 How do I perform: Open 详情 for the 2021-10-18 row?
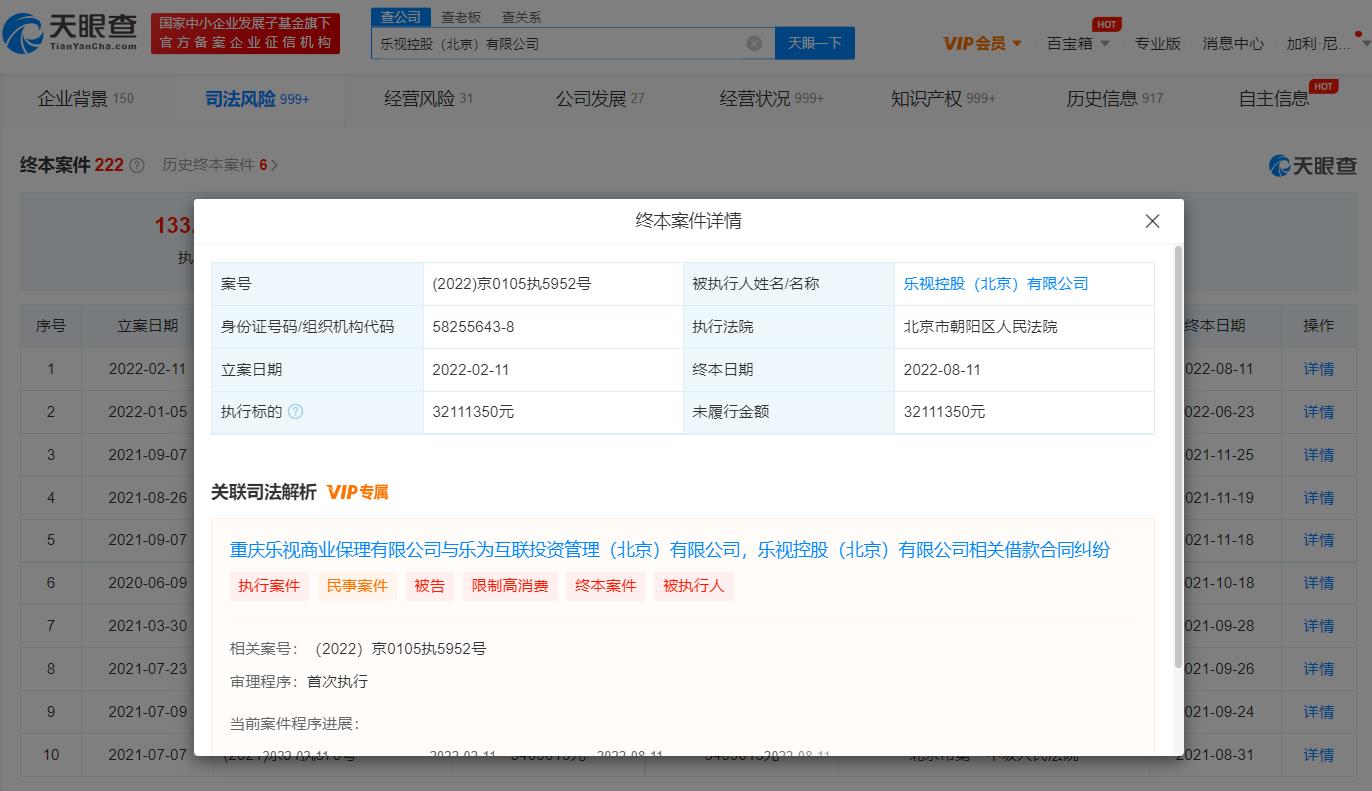[x=1319, y=583]
